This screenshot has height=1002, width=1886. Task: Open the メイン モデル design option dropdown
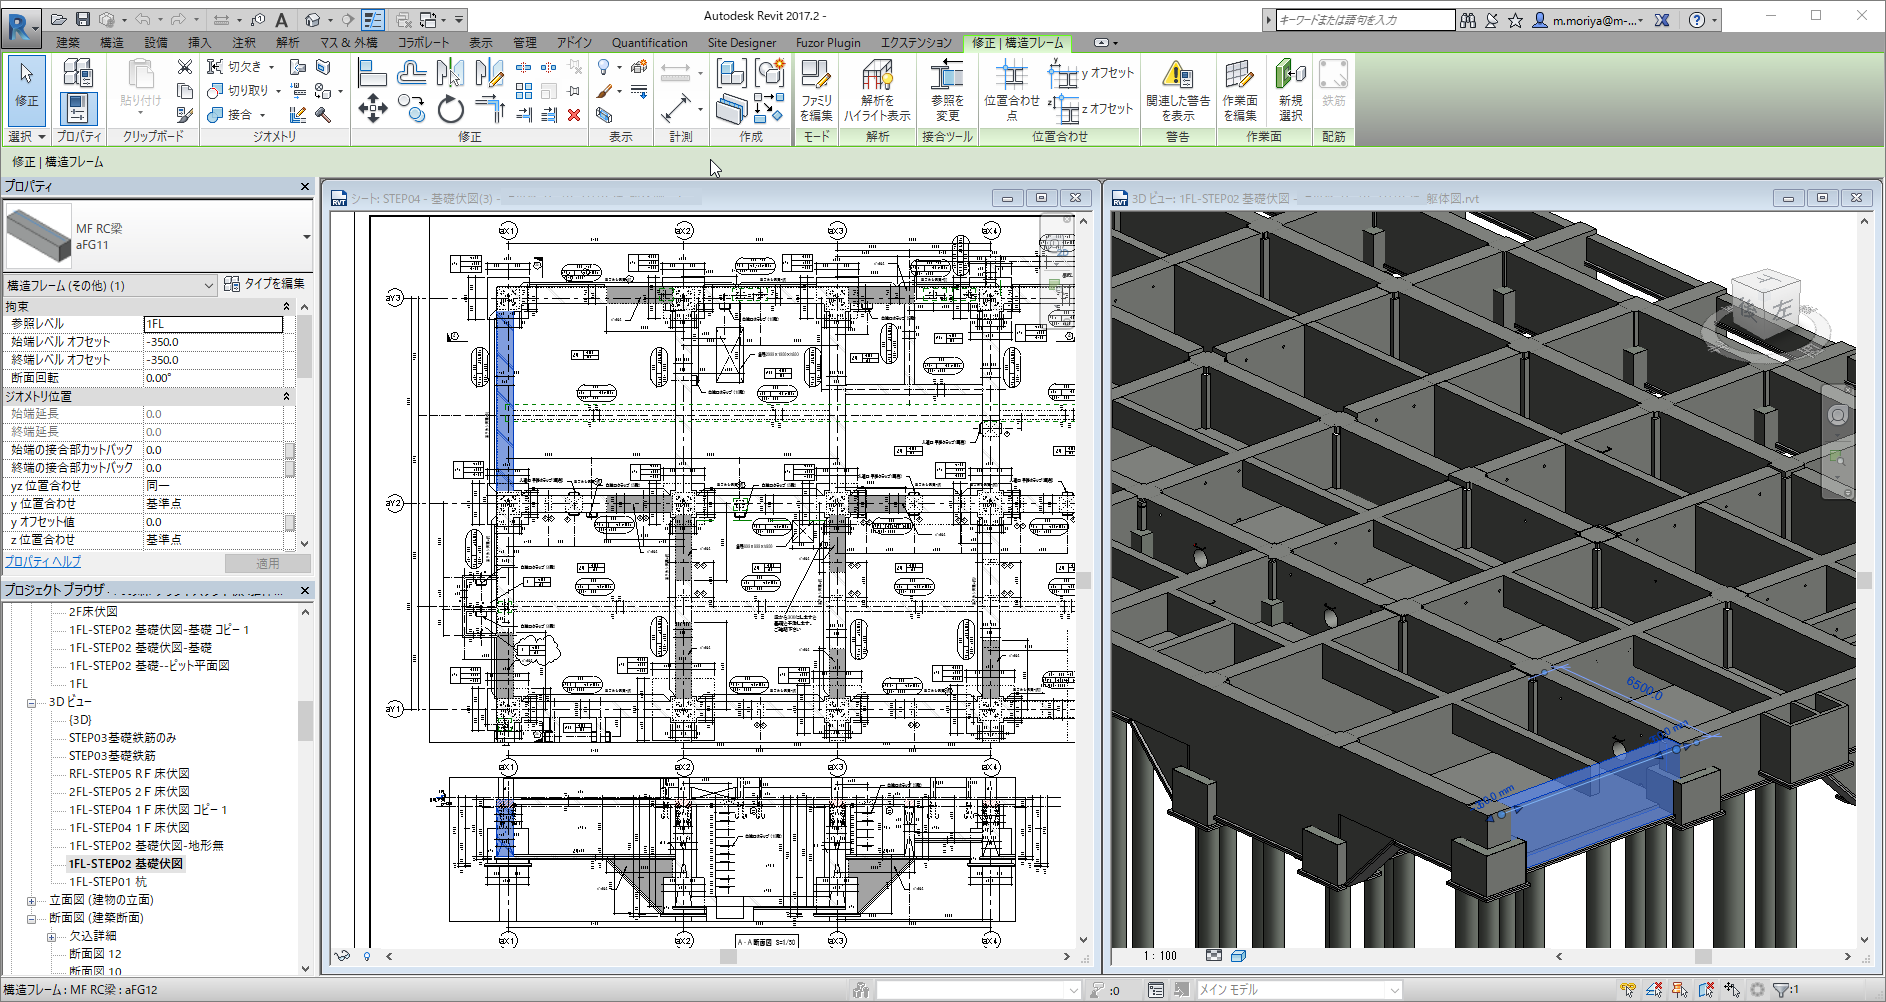(1394, 990)
